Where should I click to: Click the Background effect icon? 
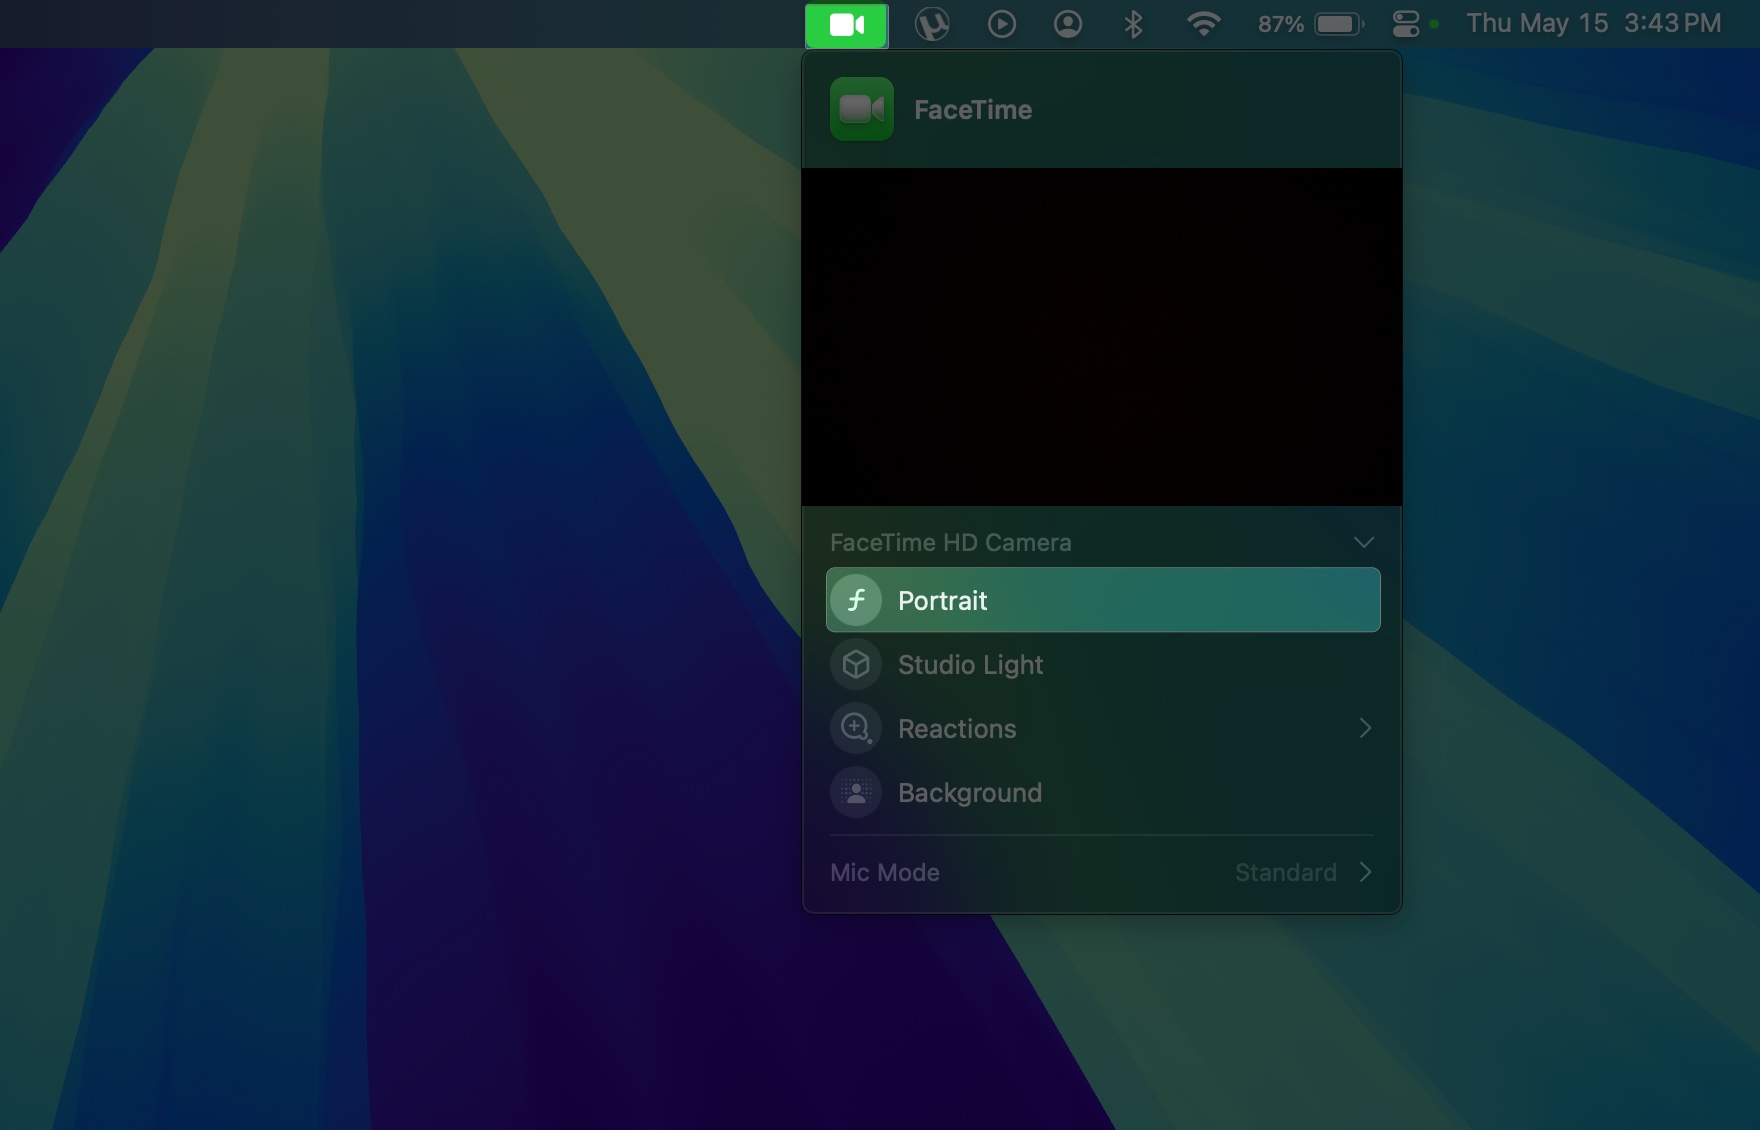(x=856, y=792)
